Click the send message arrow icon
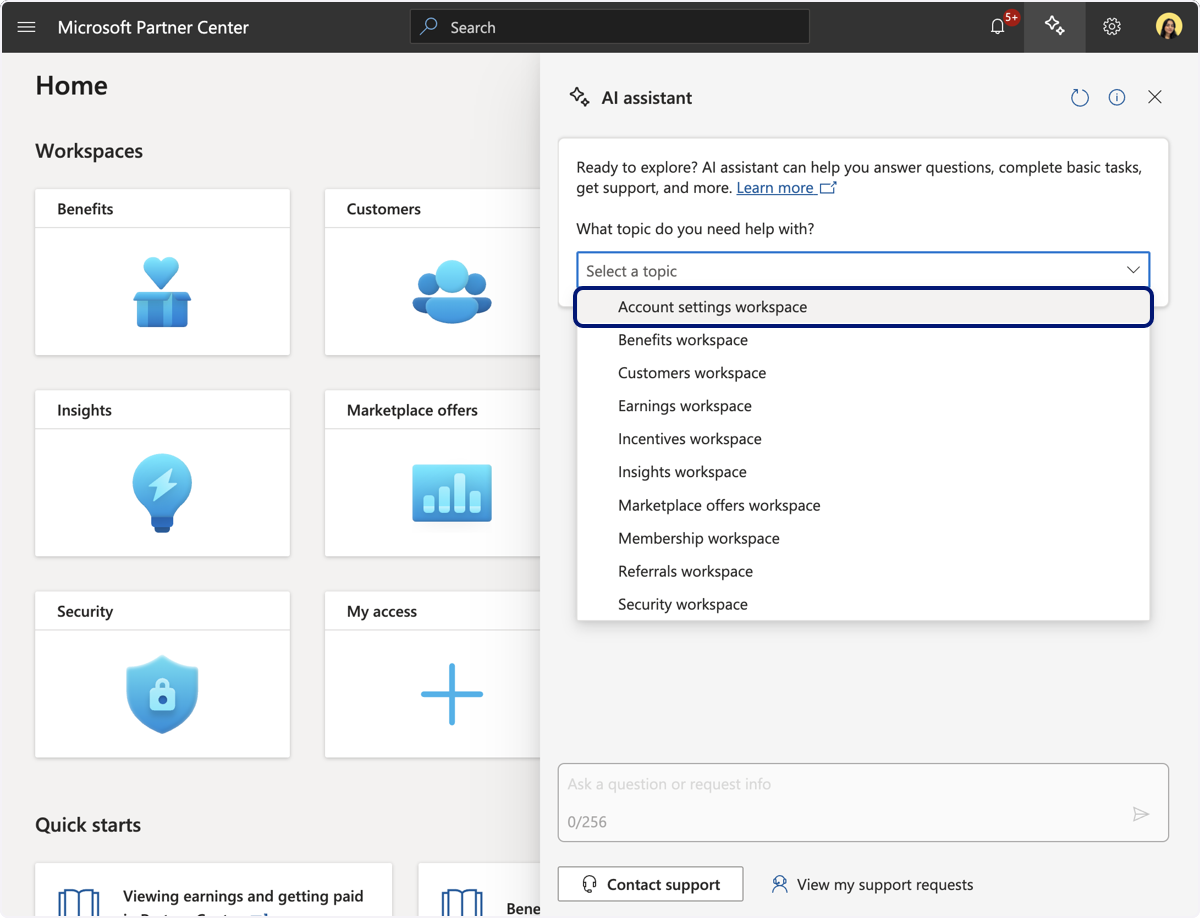1200x918 pixels. (x=1141, y=814)
